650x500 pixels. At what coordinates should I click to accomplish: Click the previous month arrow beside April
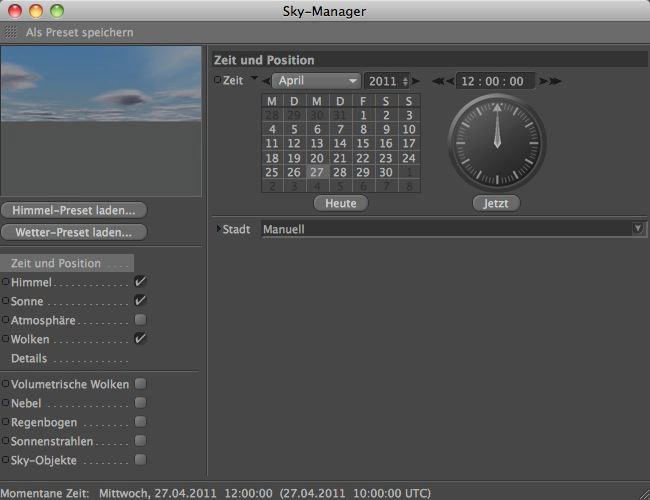(266, 81)
